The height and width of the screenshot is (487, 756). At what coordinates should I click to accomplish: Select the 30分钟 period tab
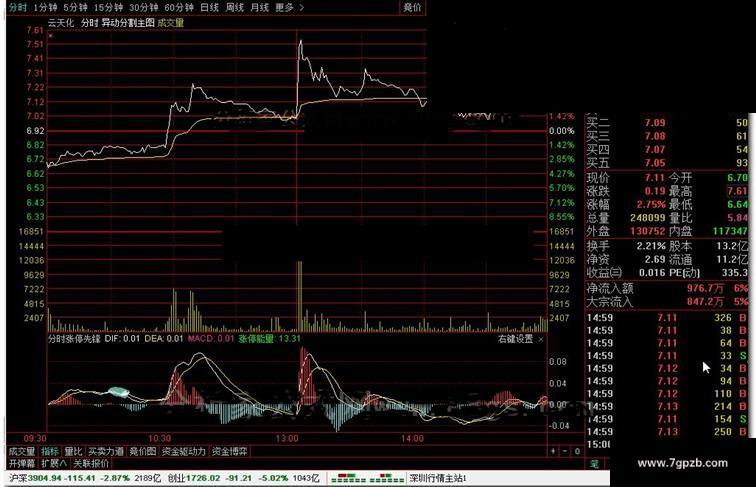(x=144, y=7)
